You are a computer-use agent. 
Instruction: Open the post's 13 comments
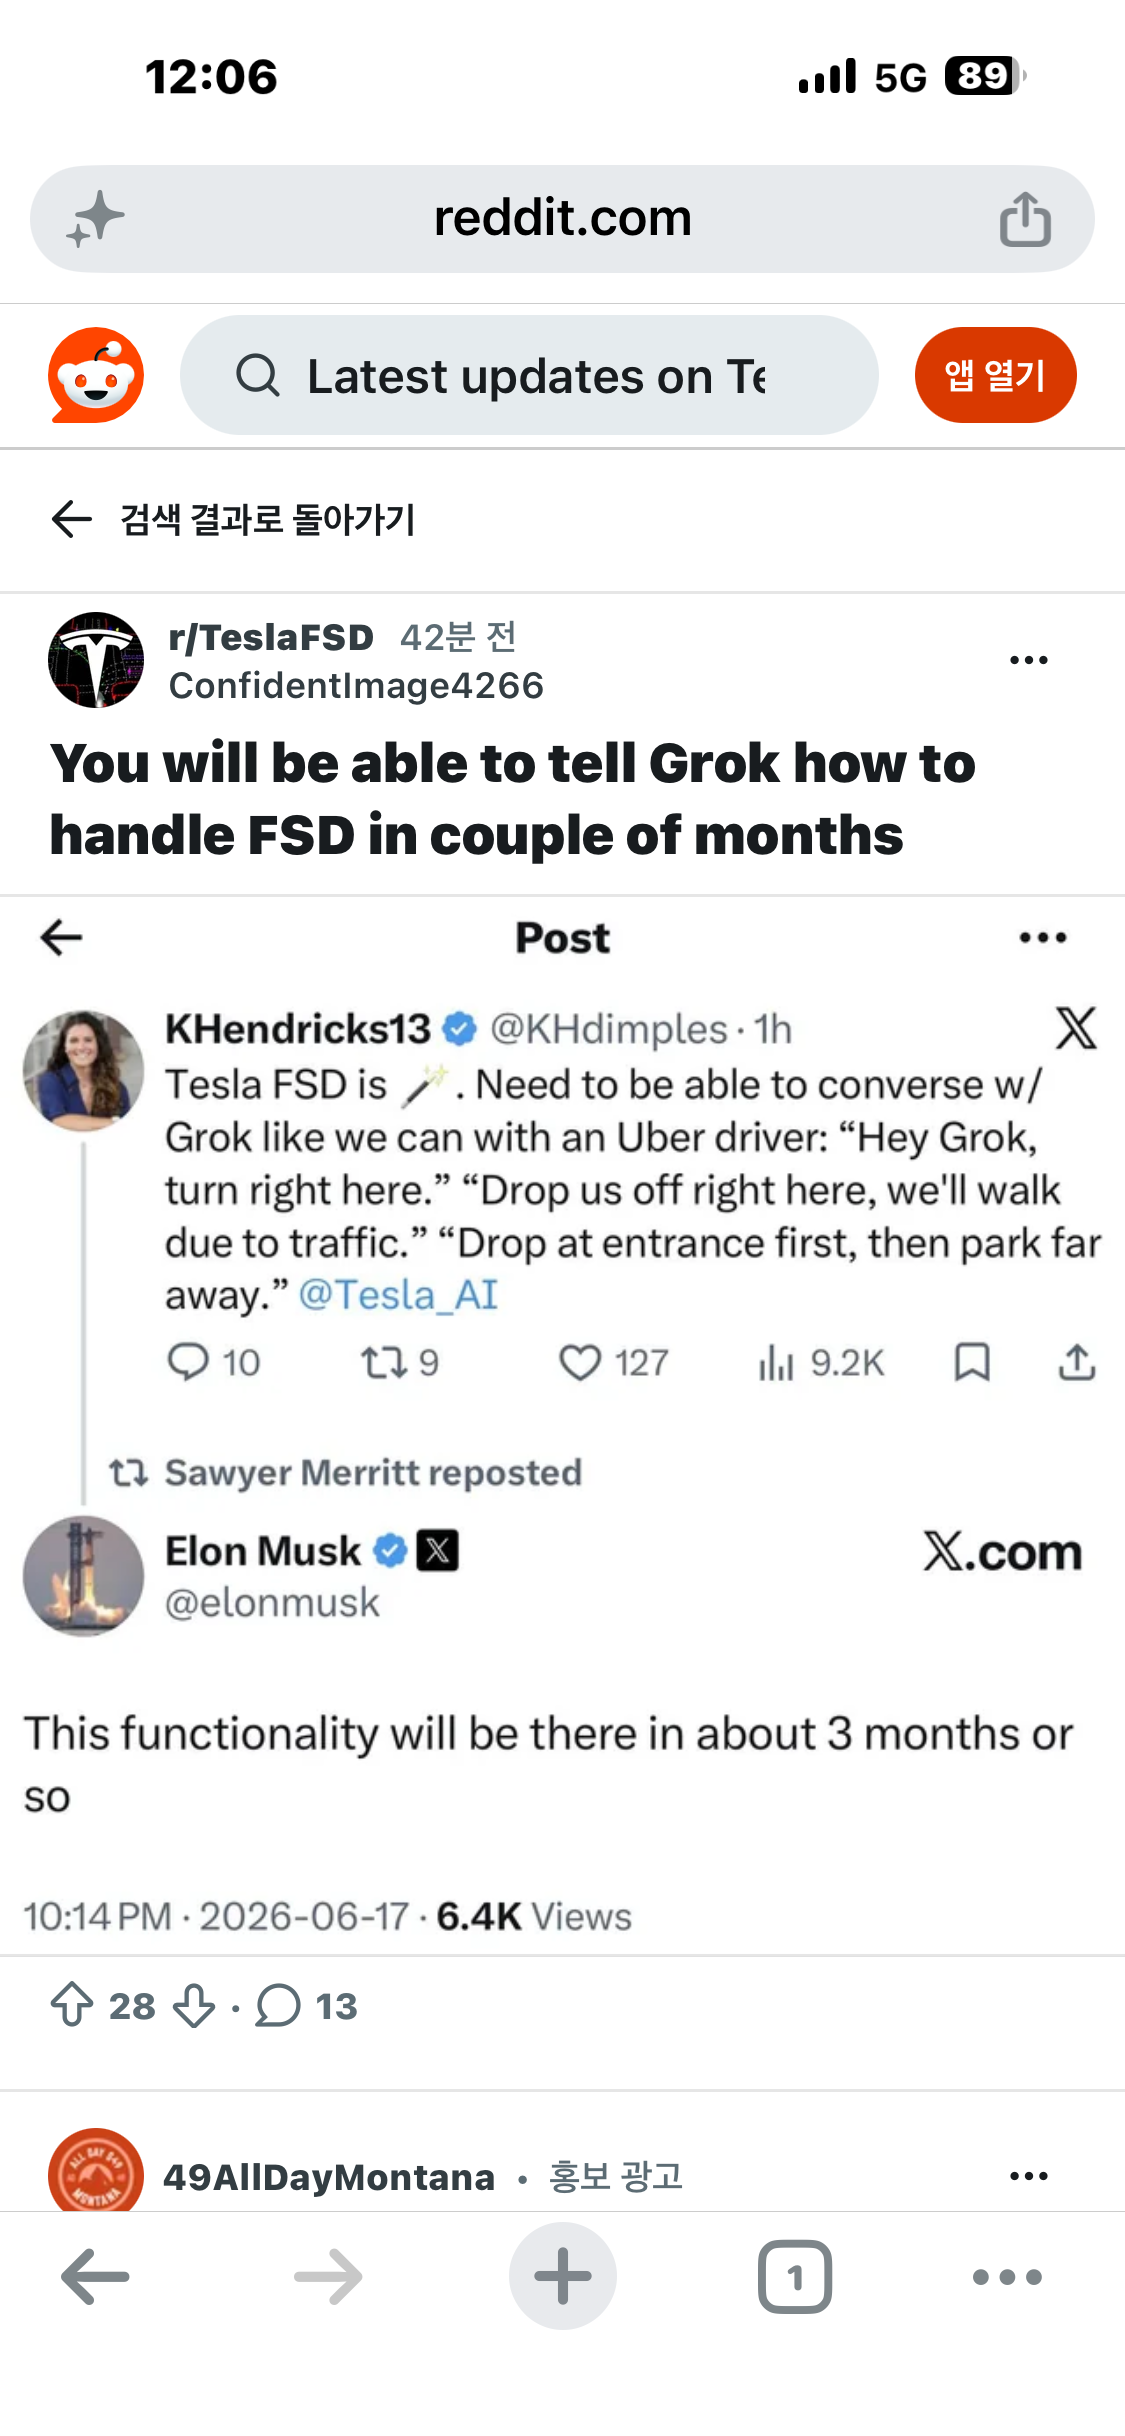(306, 2006)
